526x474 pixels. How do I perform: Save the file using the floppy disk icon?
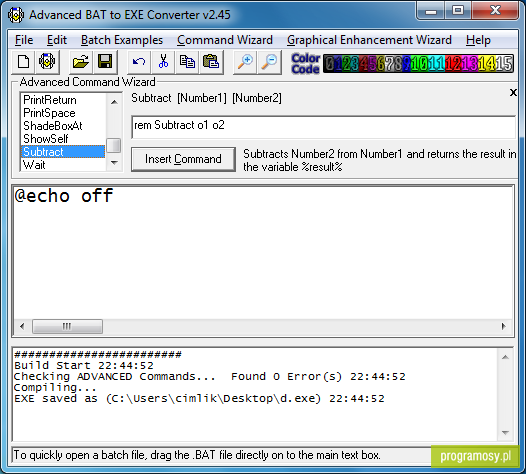[105, 62]
